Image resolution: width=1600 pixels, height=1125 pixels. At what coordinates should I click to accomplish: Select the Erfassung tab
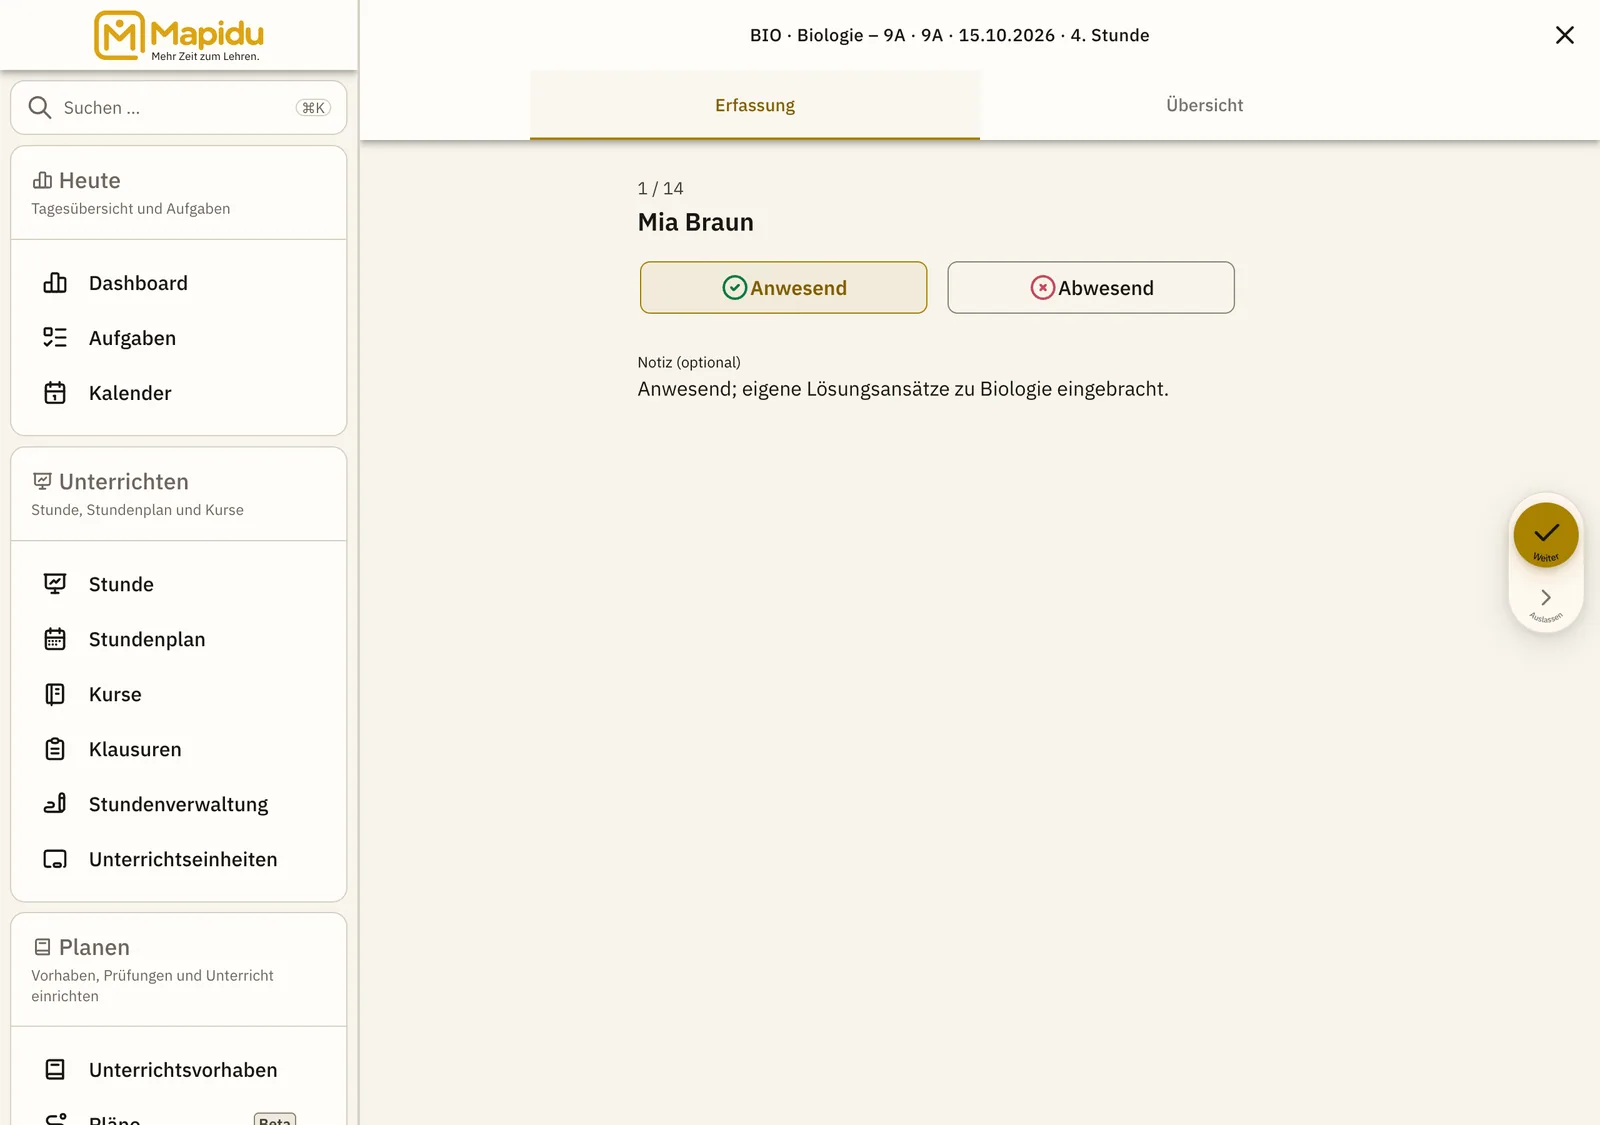tap(755, 105)
